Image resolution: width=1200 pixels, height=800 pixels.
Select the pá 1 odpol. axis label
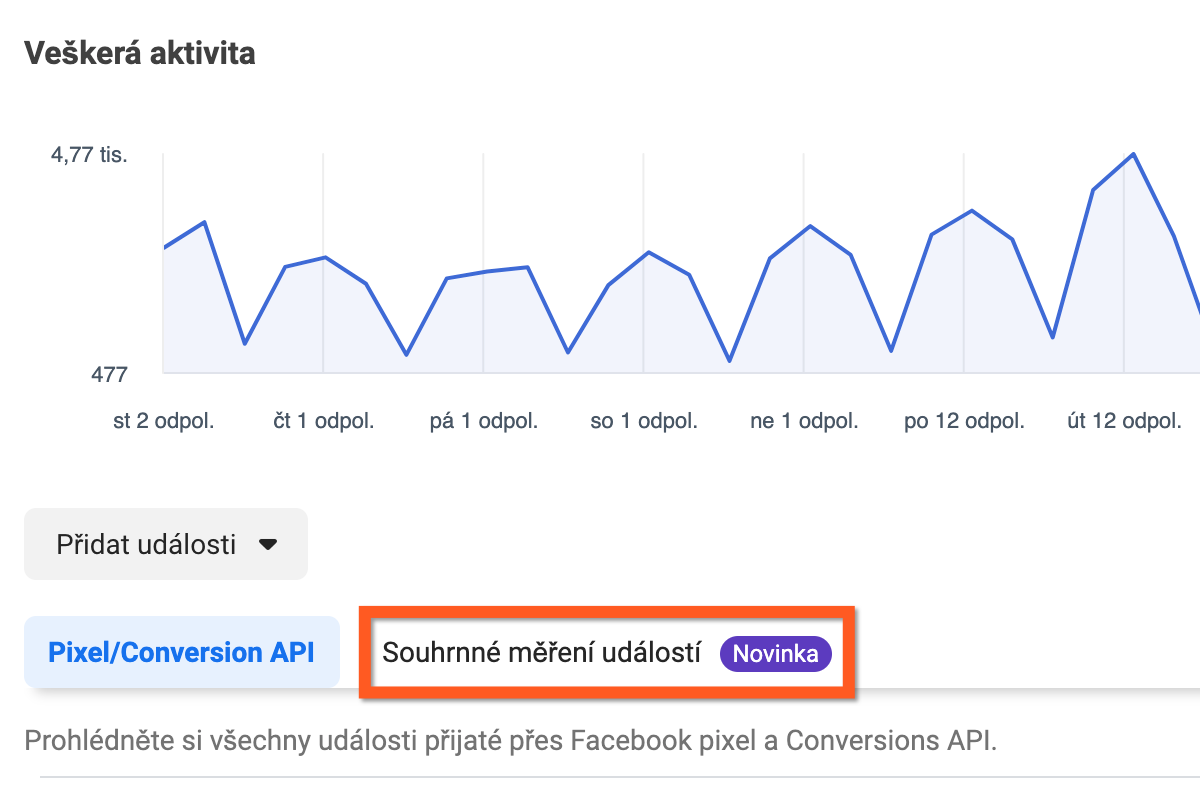(x=484, y=421)
